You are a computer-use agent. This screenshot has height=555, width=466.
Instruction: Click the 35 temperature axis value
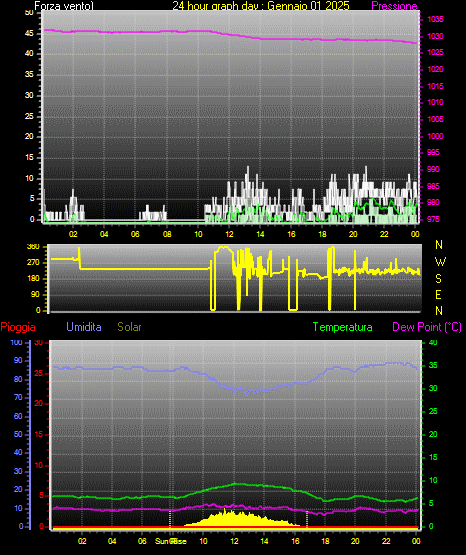[433, 365]
